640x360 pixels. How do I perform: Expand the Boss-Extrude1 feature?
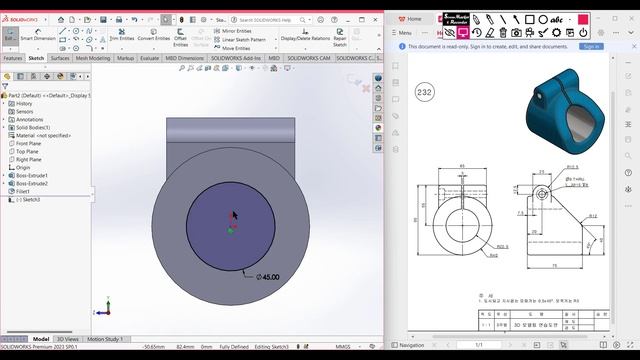pos(4,176)
